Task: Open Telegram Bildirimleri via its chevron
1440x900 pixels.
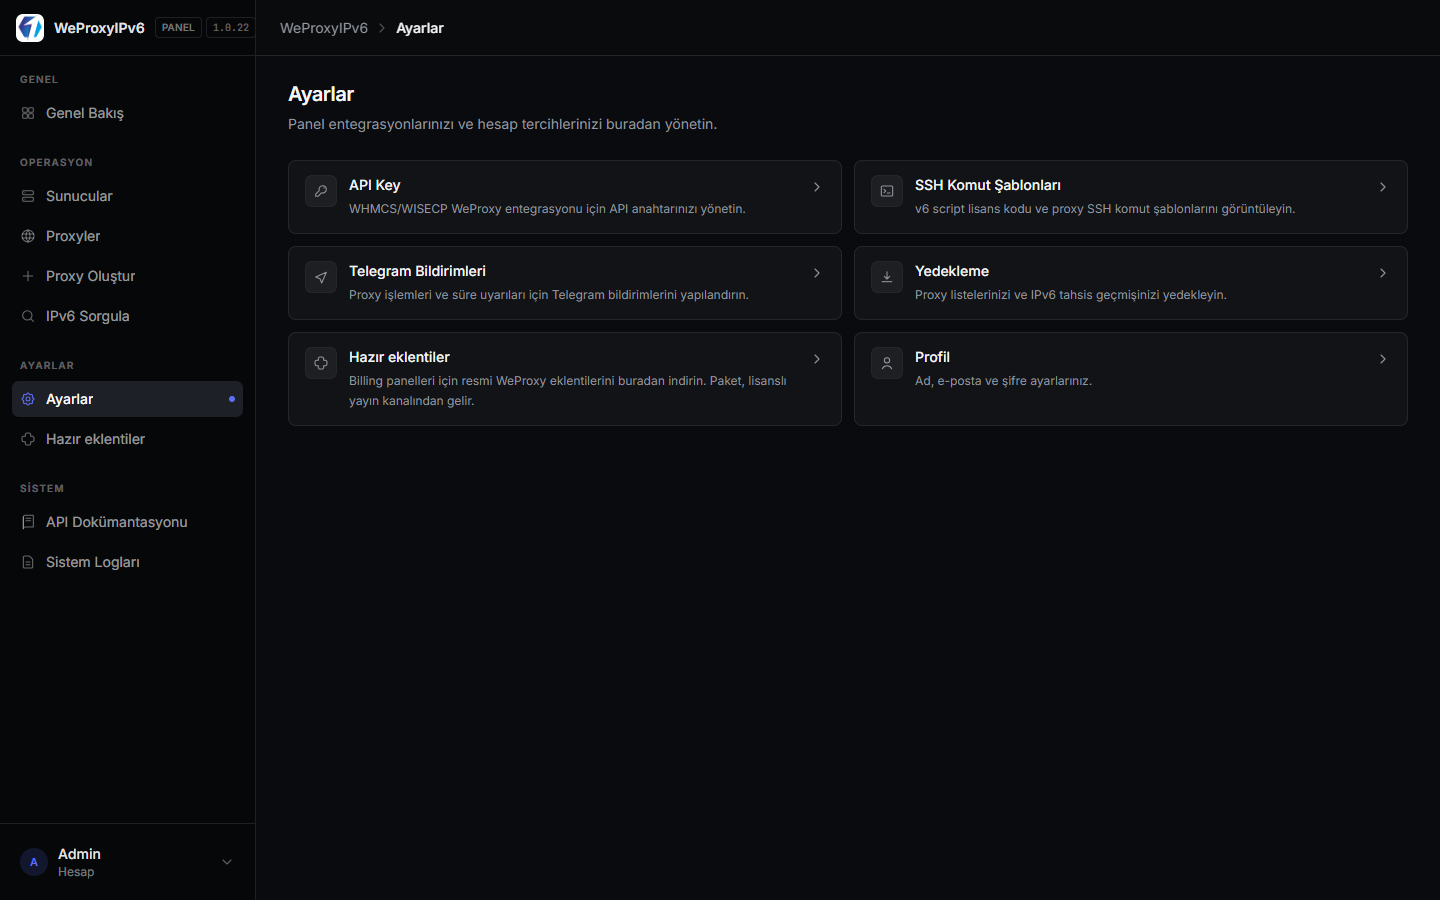Action: (x=817, y=273)
